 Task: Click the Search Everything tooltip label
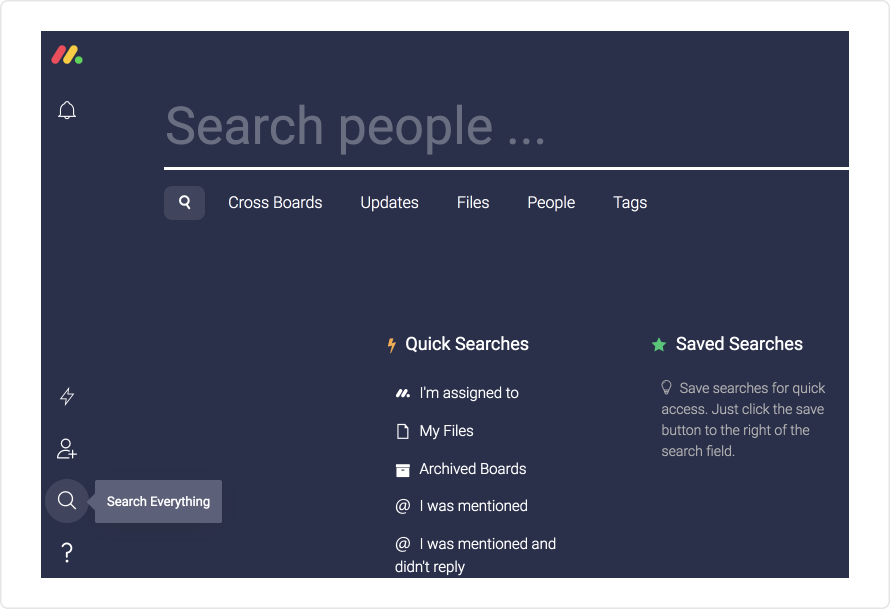(158, 501)
